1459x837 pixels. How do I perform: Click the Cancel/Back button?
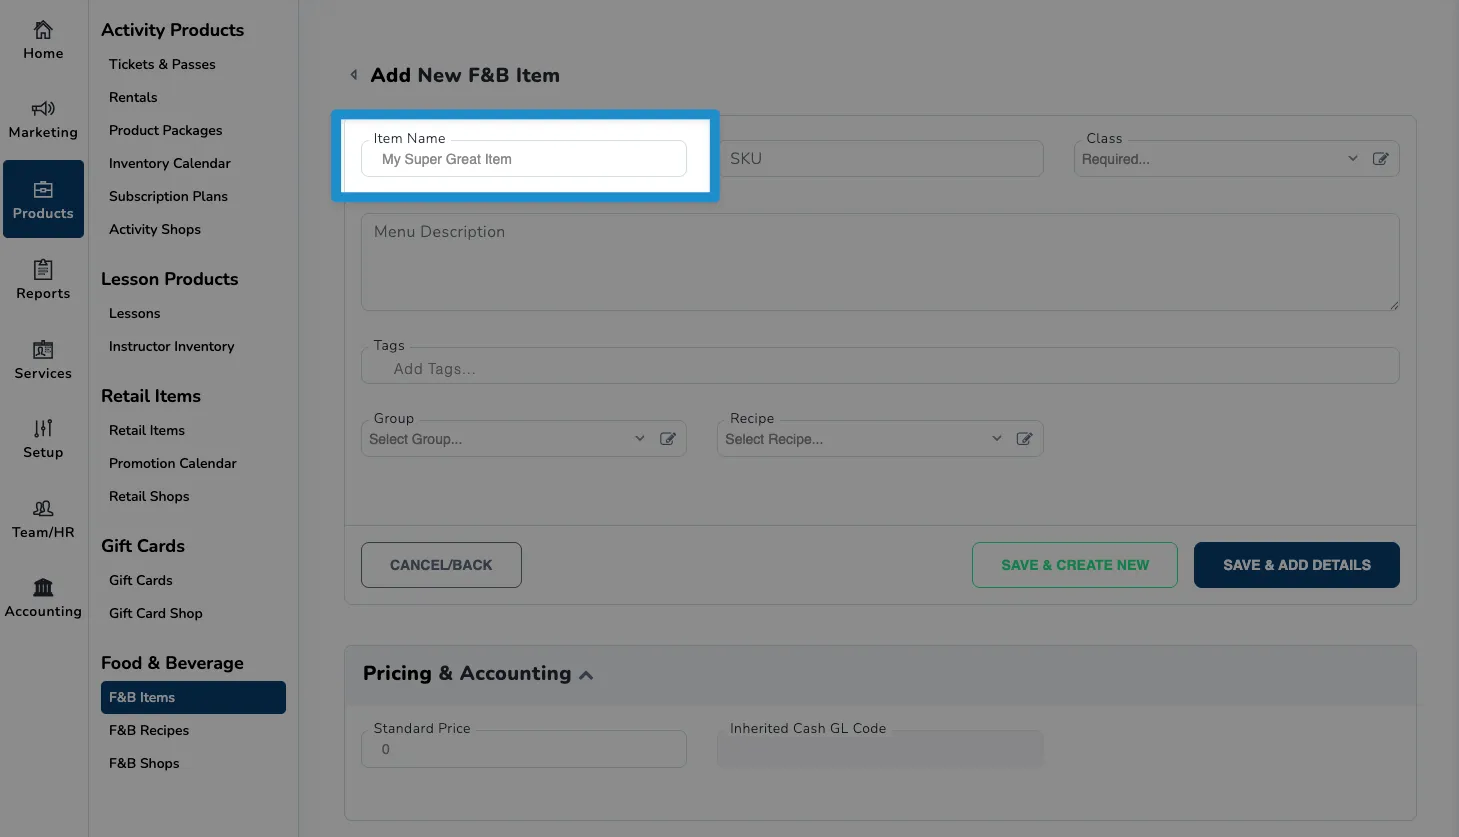click(x=441, y=565)
